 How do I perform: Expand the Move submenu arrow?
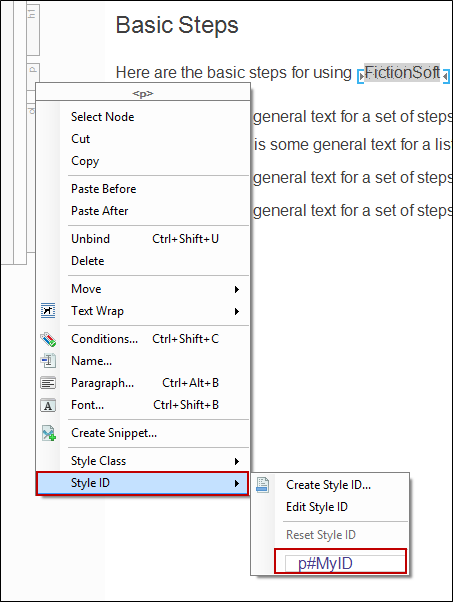[x=237, y=289]
